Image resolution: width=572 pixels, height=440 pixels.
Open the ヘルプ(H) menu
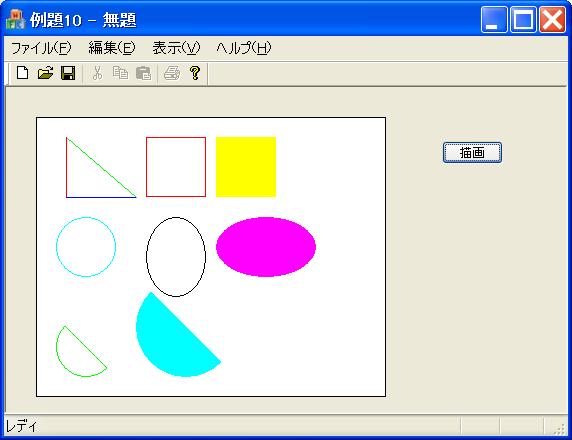tap(243, 48)
